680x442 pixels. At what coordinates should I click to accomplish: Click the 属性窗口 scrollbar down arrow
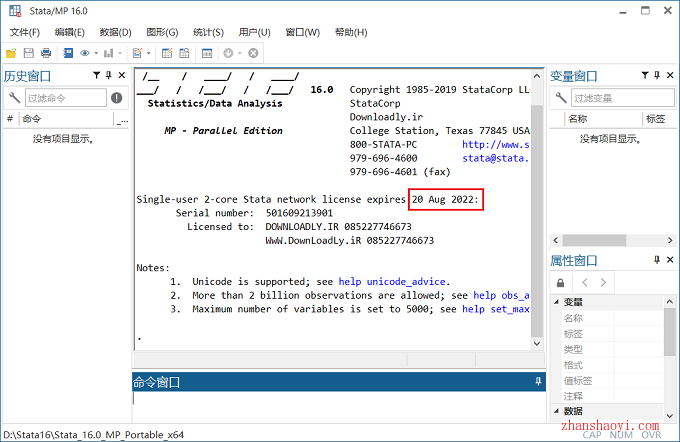(x=670, y=416)
